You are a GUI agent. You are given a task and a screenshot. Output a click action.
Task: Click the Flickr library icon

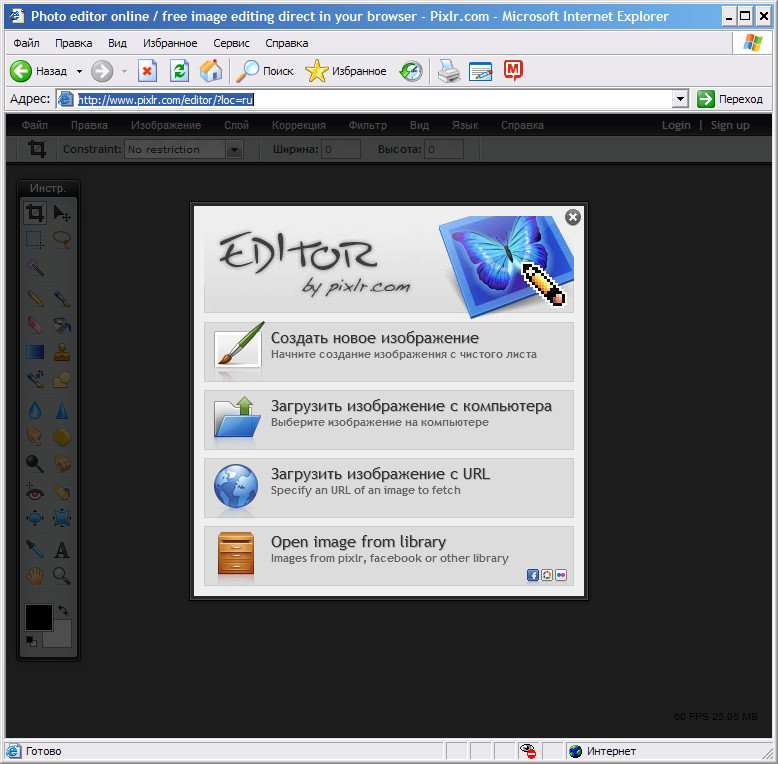tap(561, 575)
